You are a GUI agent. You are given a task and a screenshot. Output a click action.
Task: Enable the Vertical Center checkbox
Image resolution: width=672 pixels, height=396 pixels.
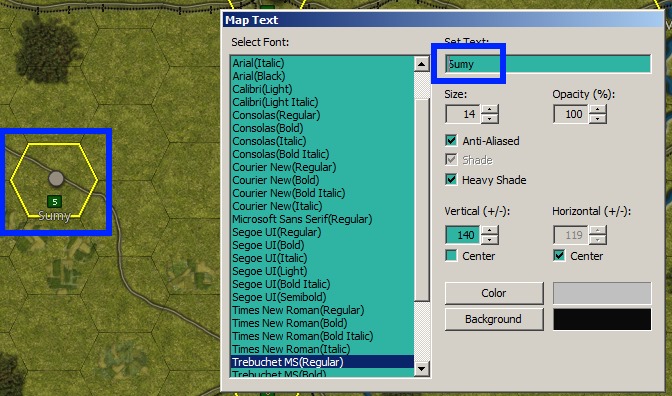(x=451, y=256)
